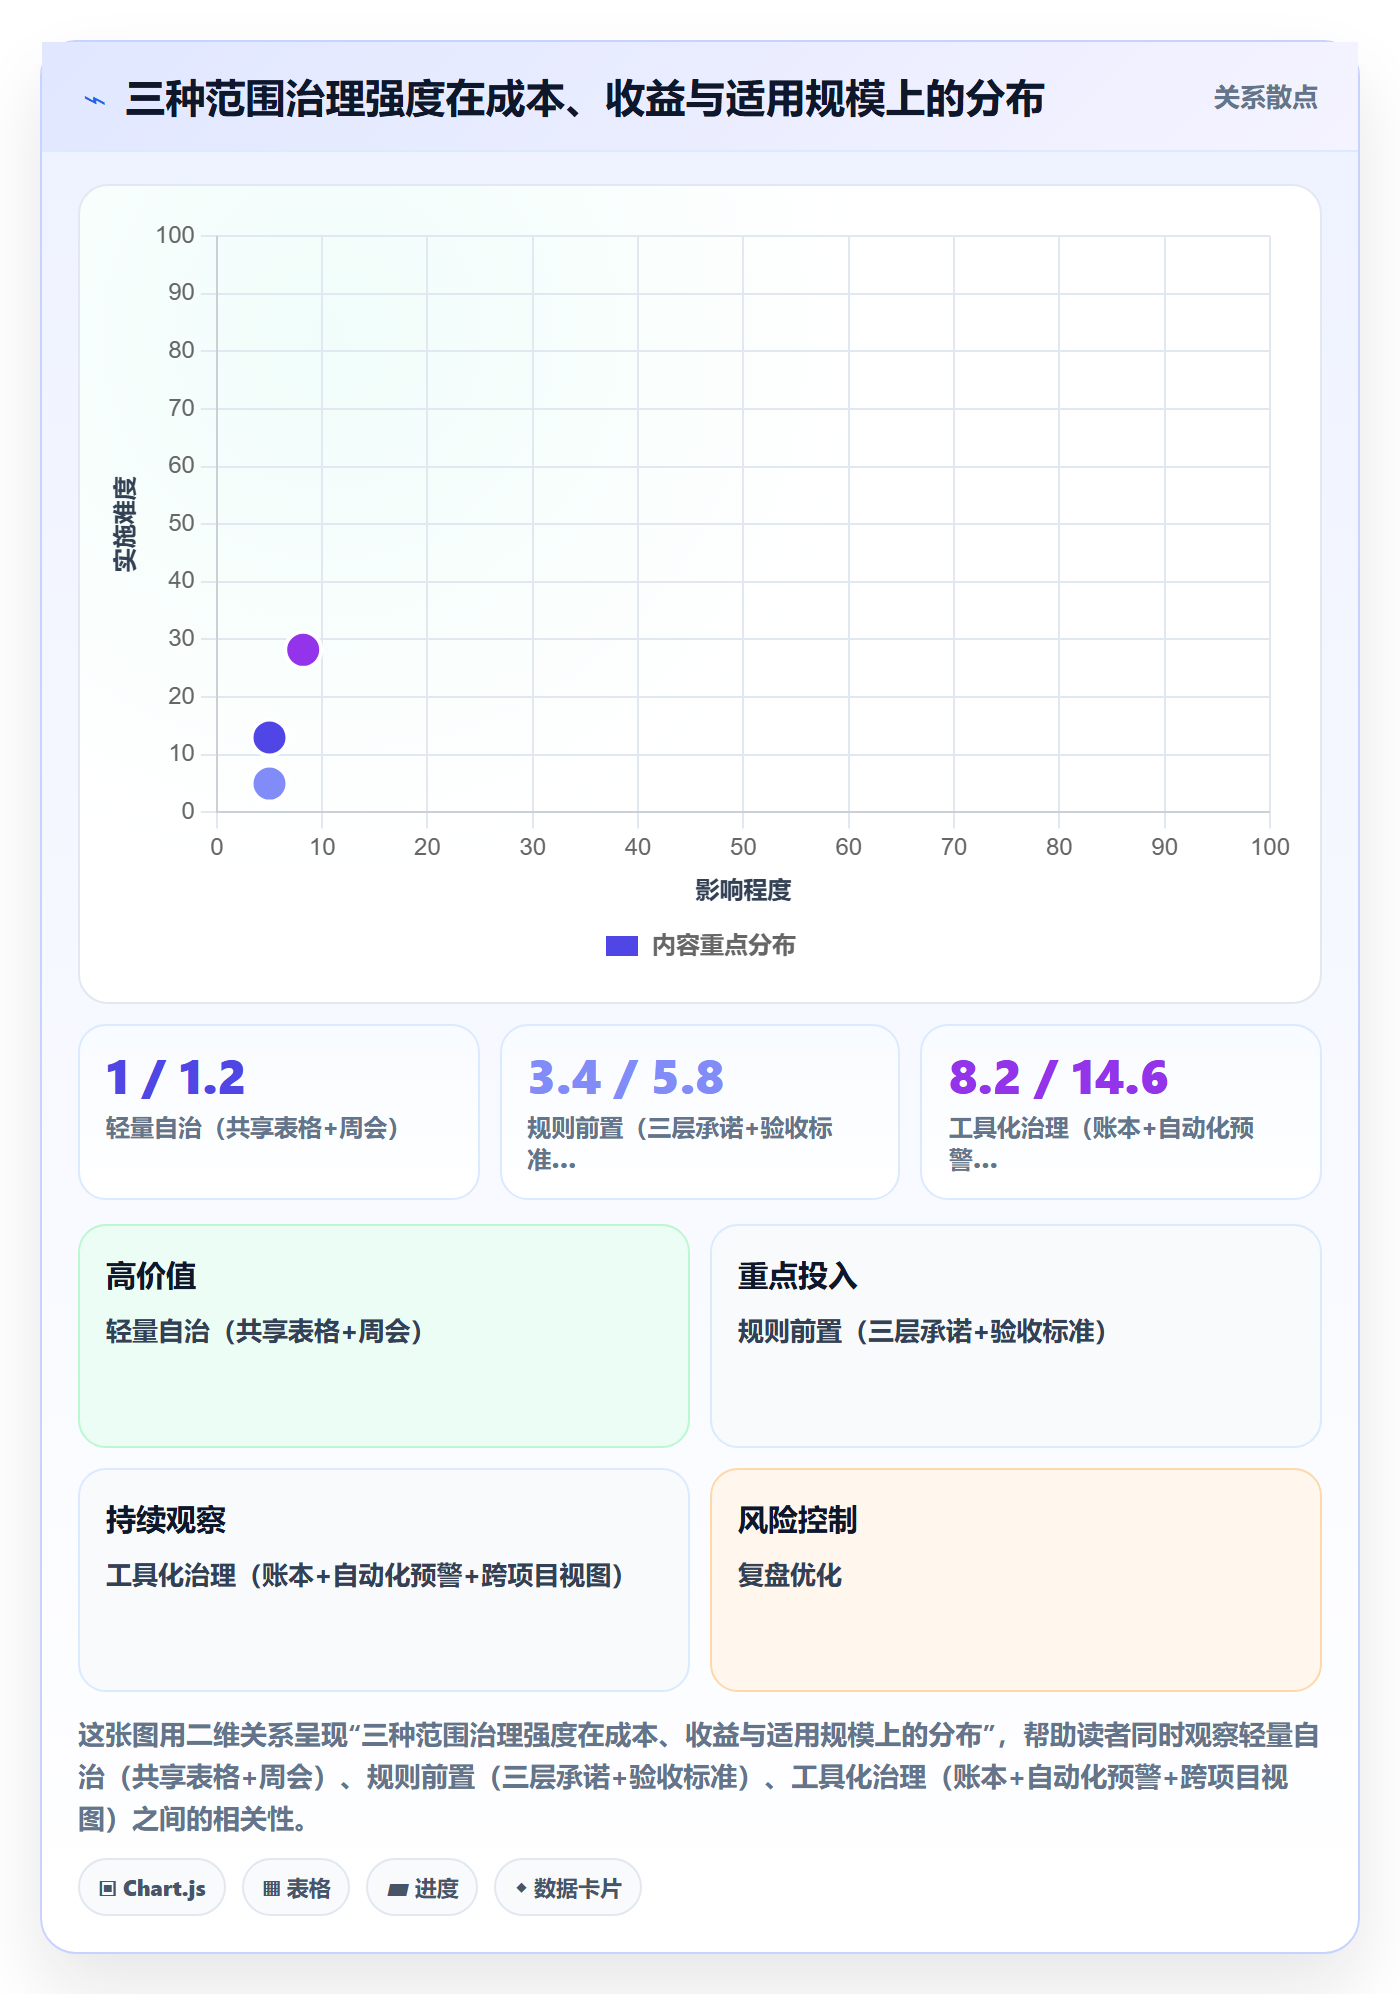Select the 1 / 1.2 data card value
The width and height of the screenshot is (1400, 1994).
pos(175,1078)
